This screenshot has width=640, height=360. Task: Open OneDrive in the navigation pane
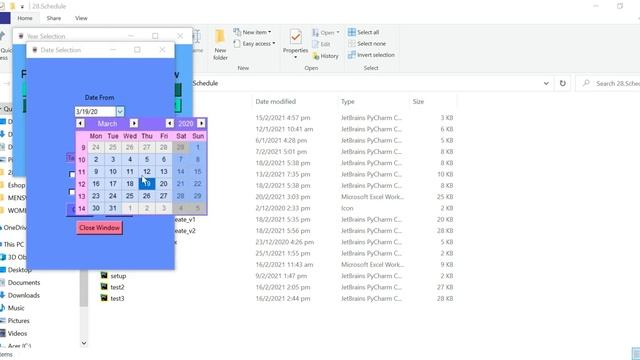14,227
